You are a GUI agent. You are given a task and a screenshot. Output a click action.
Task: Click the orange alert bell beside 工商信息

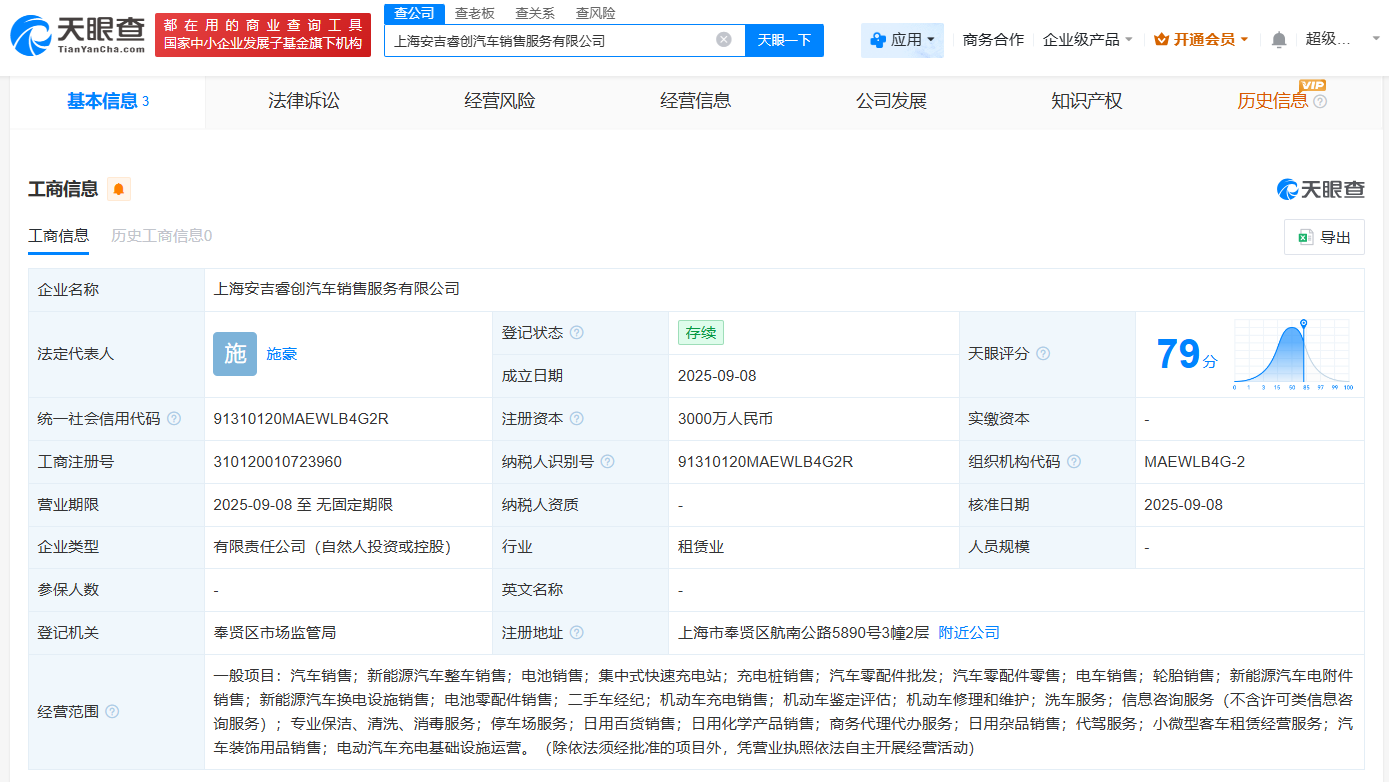(119, 189)
